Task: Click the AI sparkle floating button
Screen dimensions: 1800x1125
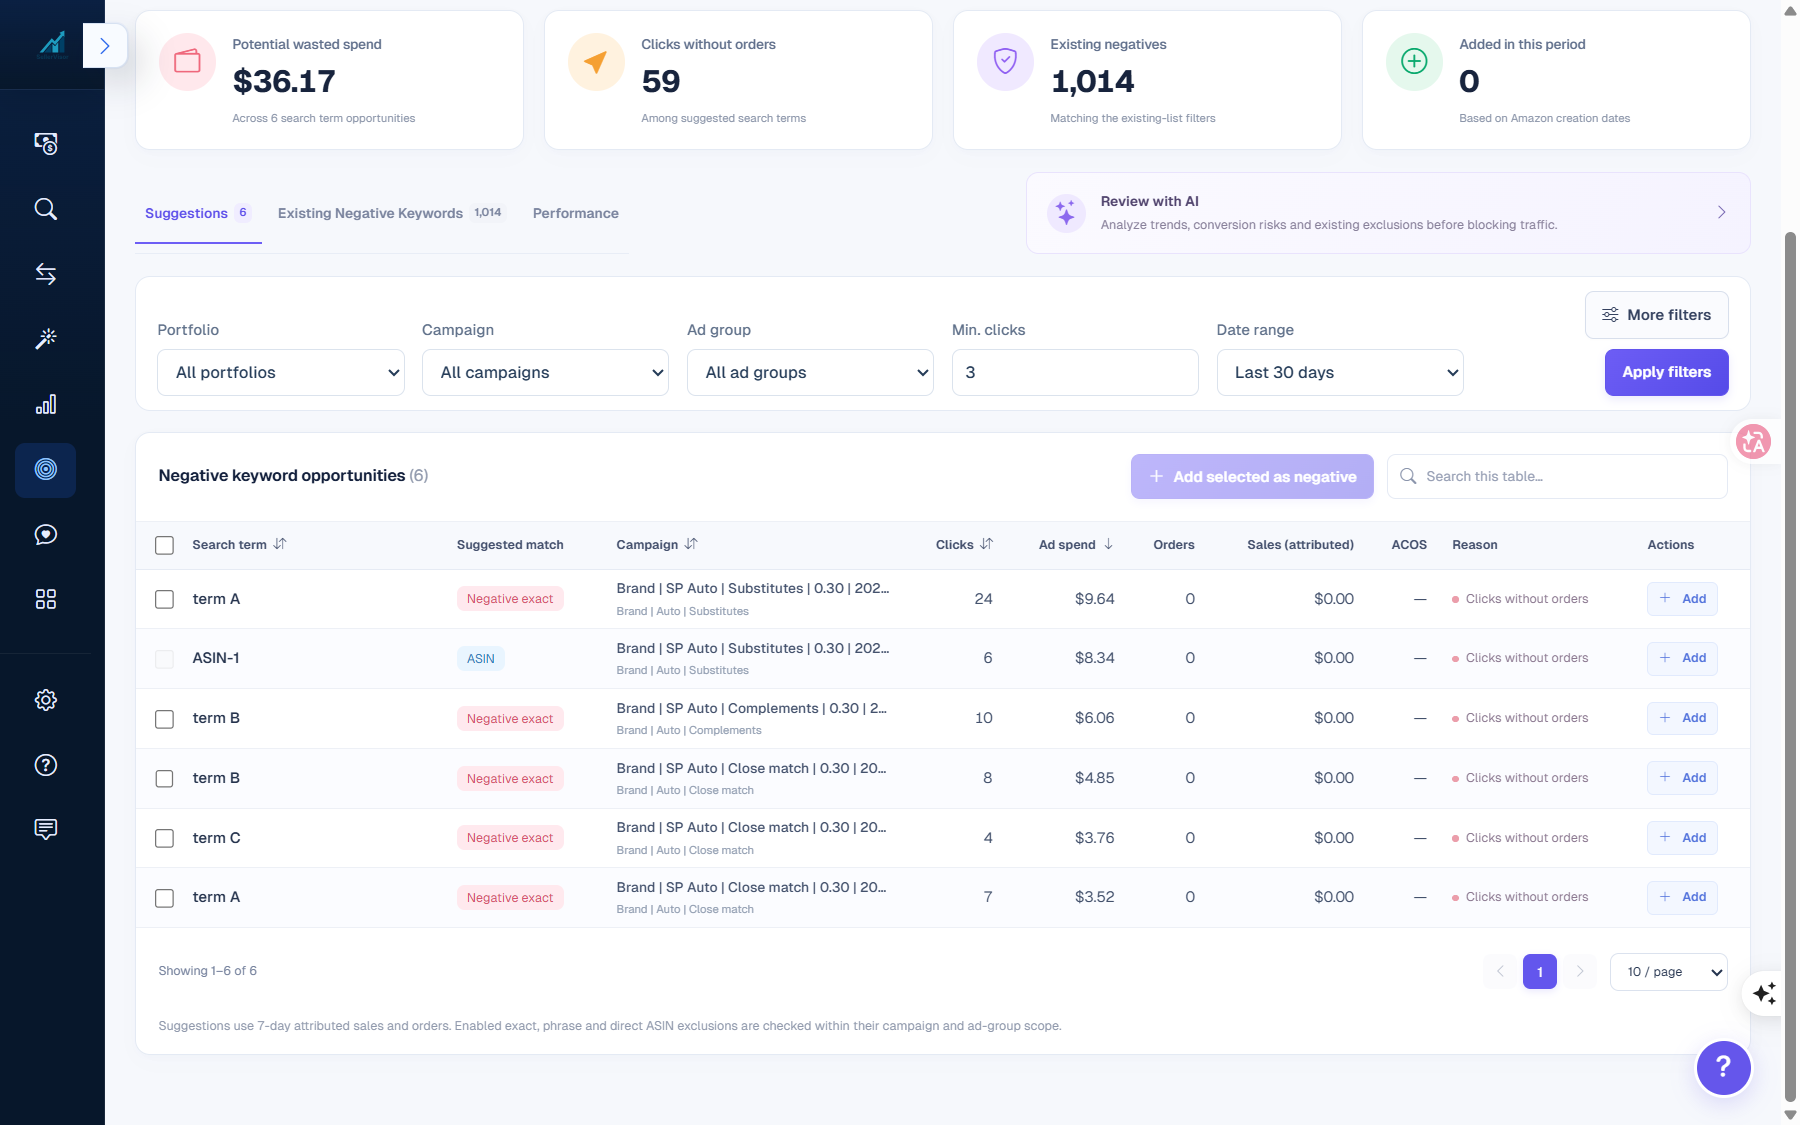Action: [x=1764, y=993]
